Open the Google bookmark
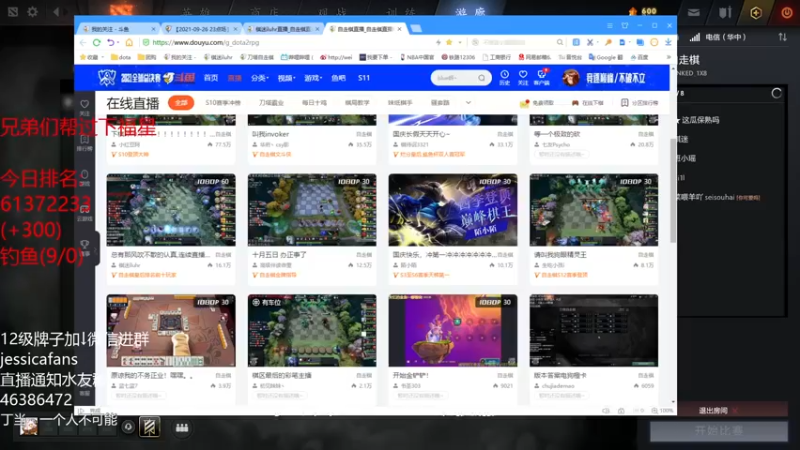The height and width of the screenshot is (450, 800). coord(606,57)
